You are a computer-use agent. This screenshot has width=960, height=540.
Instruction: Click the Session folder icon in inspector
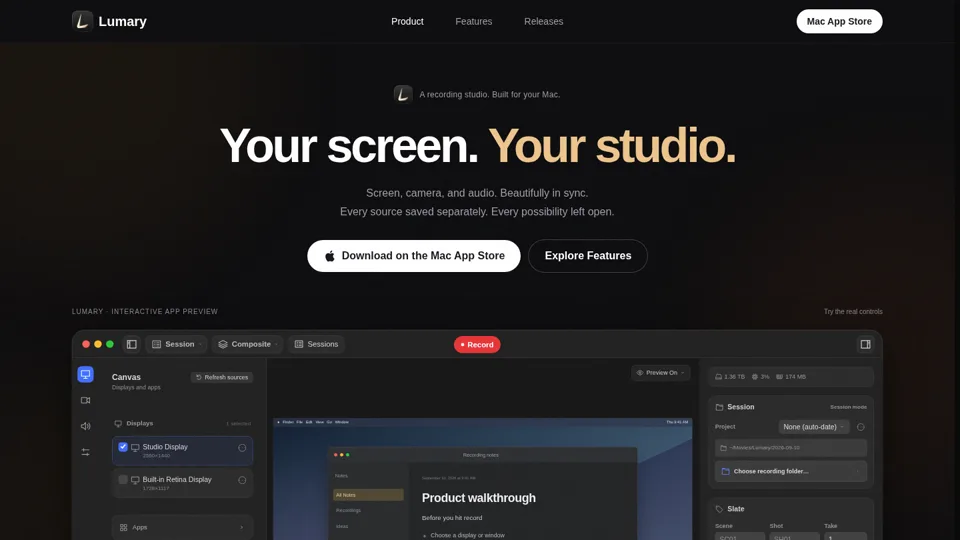[x=719, y=407]
